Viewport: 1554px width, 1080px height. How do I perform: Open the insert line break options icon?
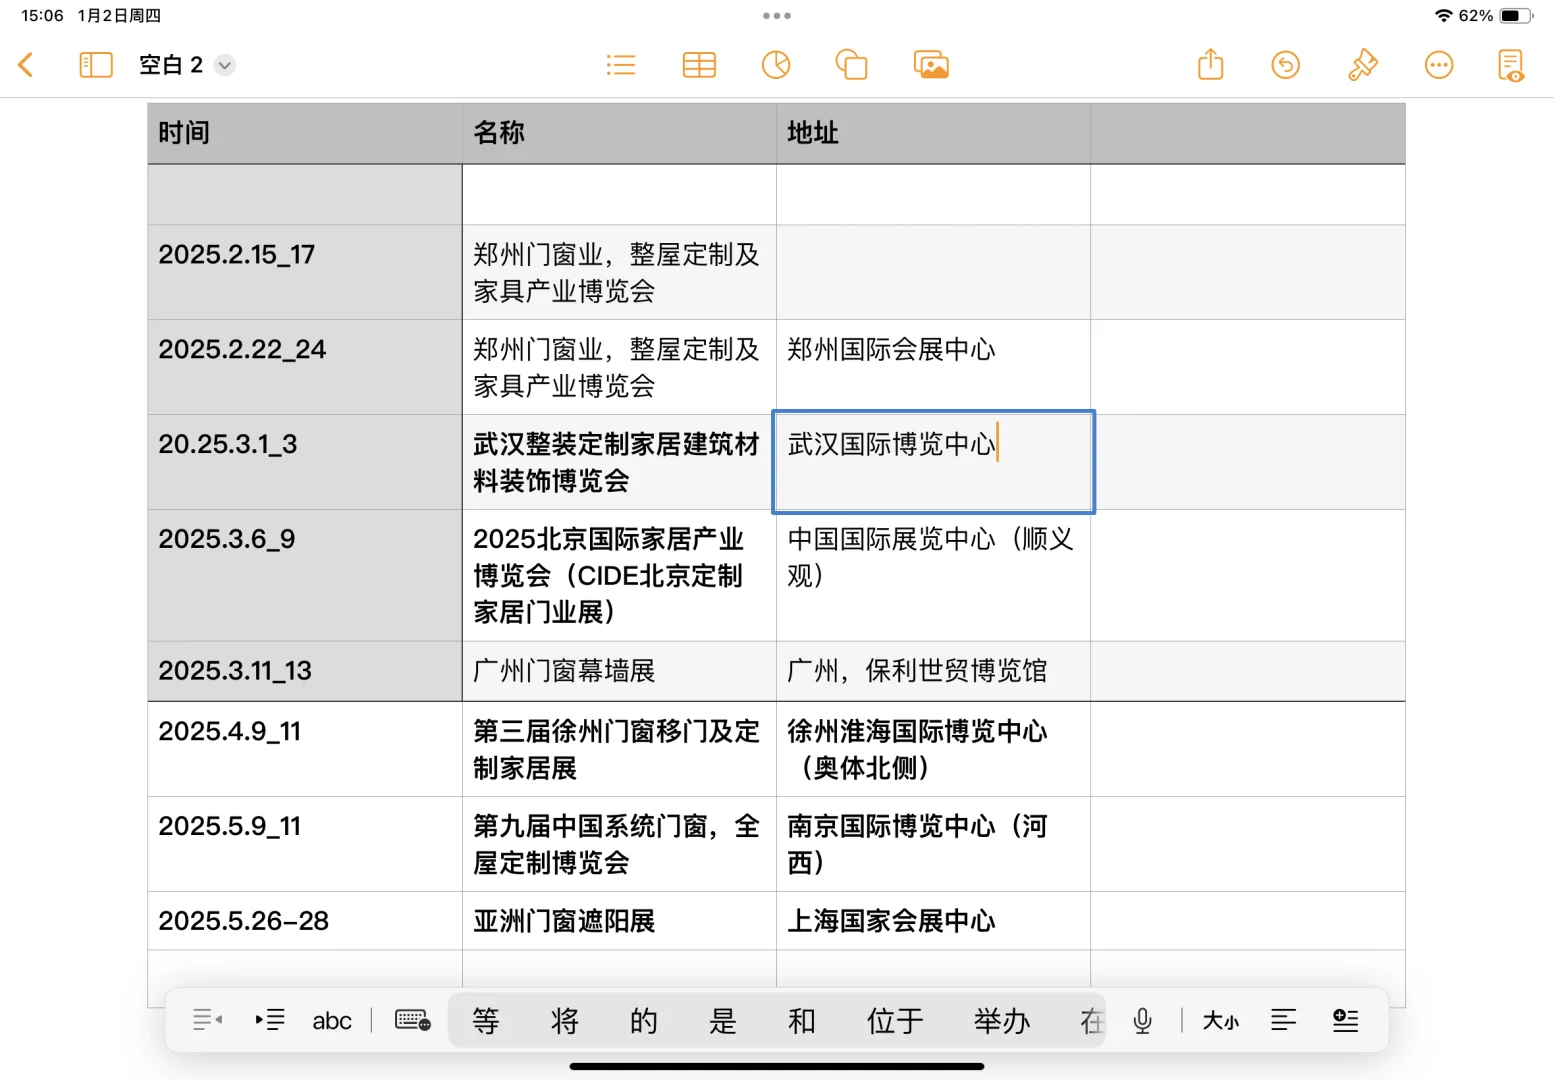[x=1346, y=1020]
